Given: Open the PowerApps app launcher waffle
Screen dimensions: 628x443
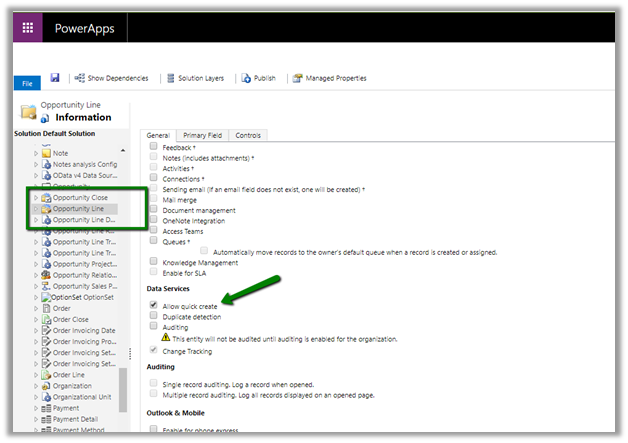Looking at the screenshot, I should [27, 28].
